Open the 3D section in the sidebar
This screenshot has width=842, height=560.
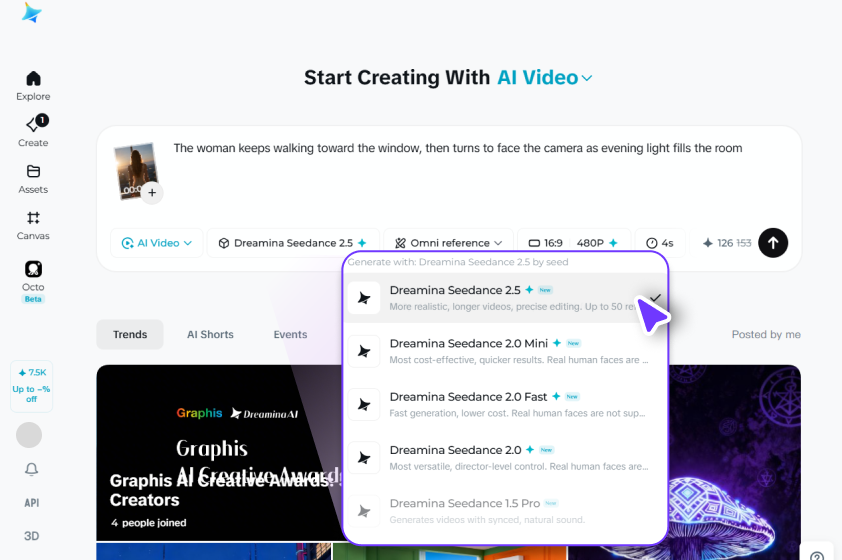pyautogui.click(x=32, y=536)
